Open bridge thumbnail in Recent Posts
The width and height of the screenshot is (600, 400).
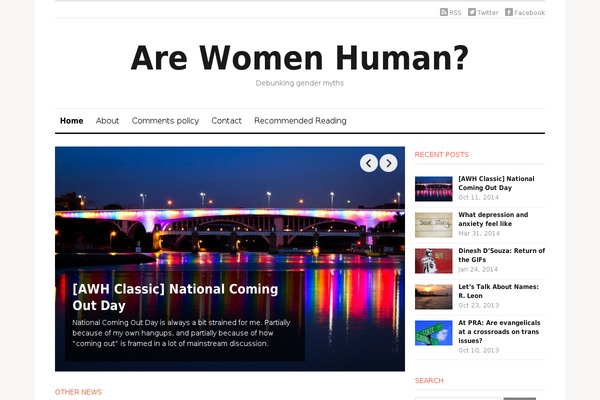tap(434, 189)
